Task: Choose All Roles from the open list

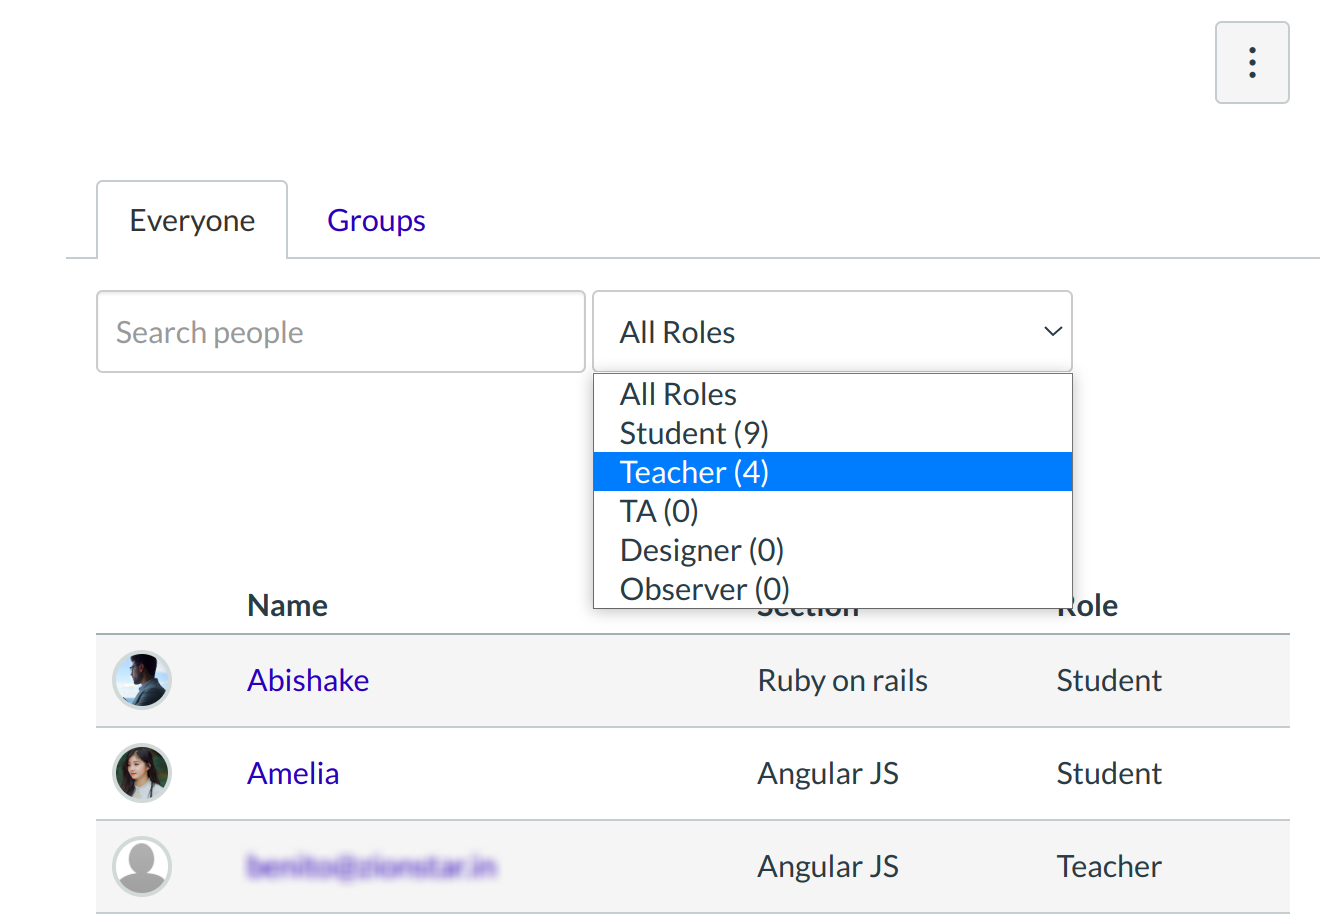Action: click(678, 394)
